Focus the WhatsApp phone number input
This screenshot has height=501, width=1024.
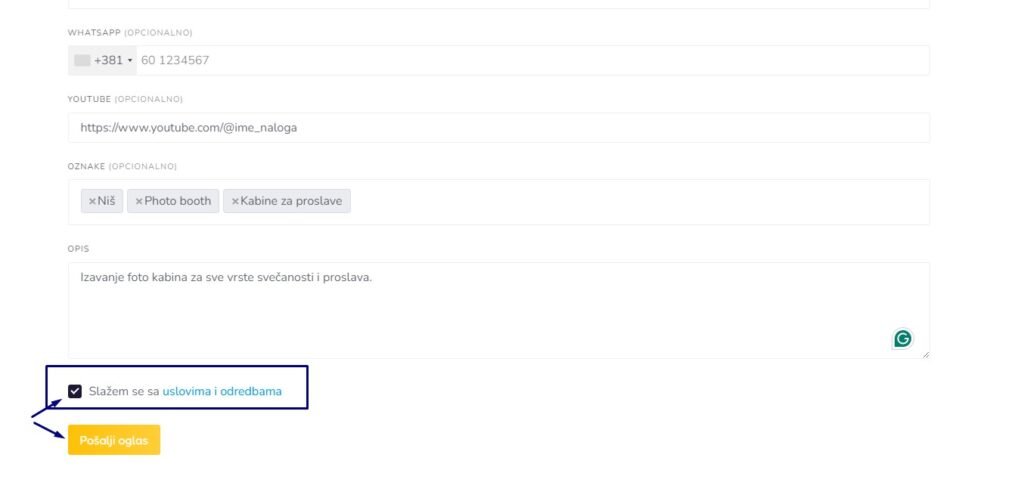tap(530, 60)
